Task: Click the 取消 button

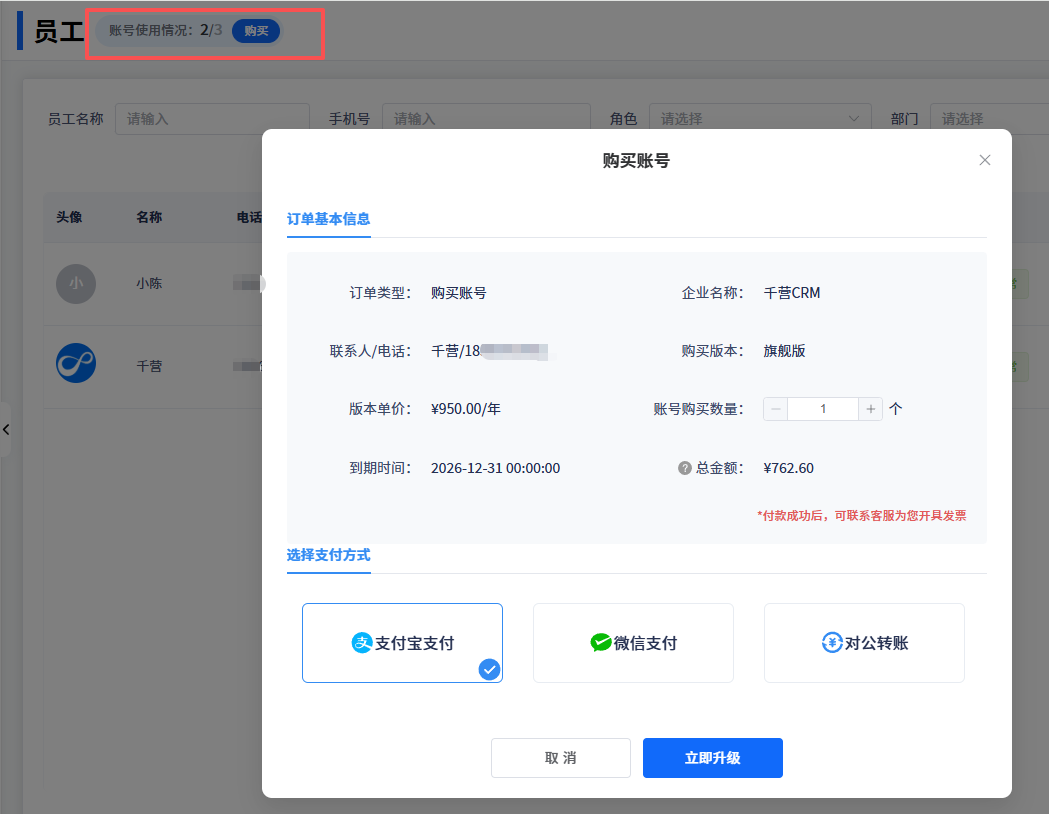Action: (x=560, y=758)
